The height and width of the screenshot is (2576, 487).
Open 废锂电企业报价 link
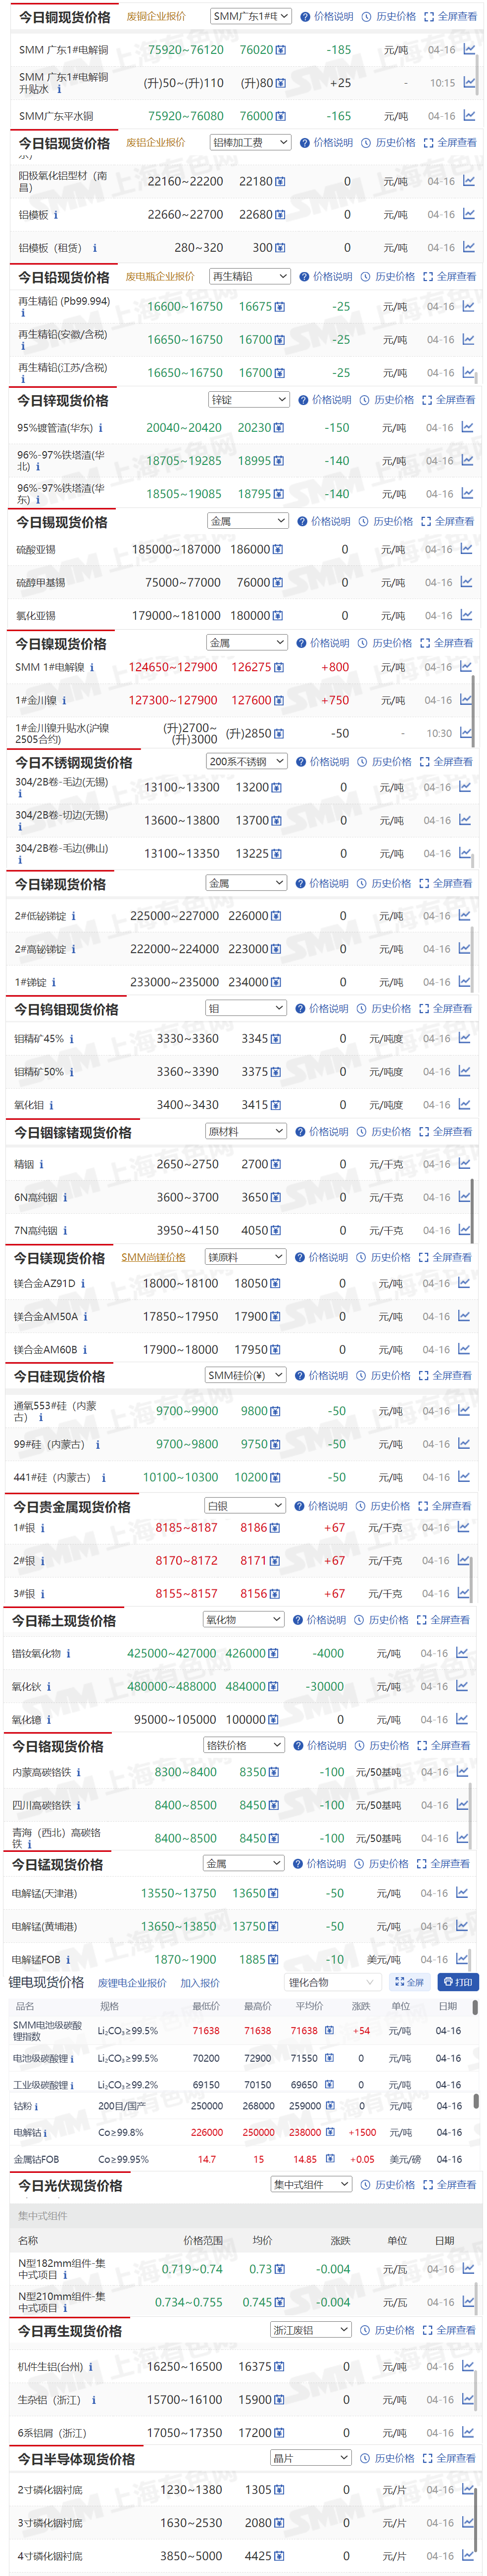(x=132, y=1983)
